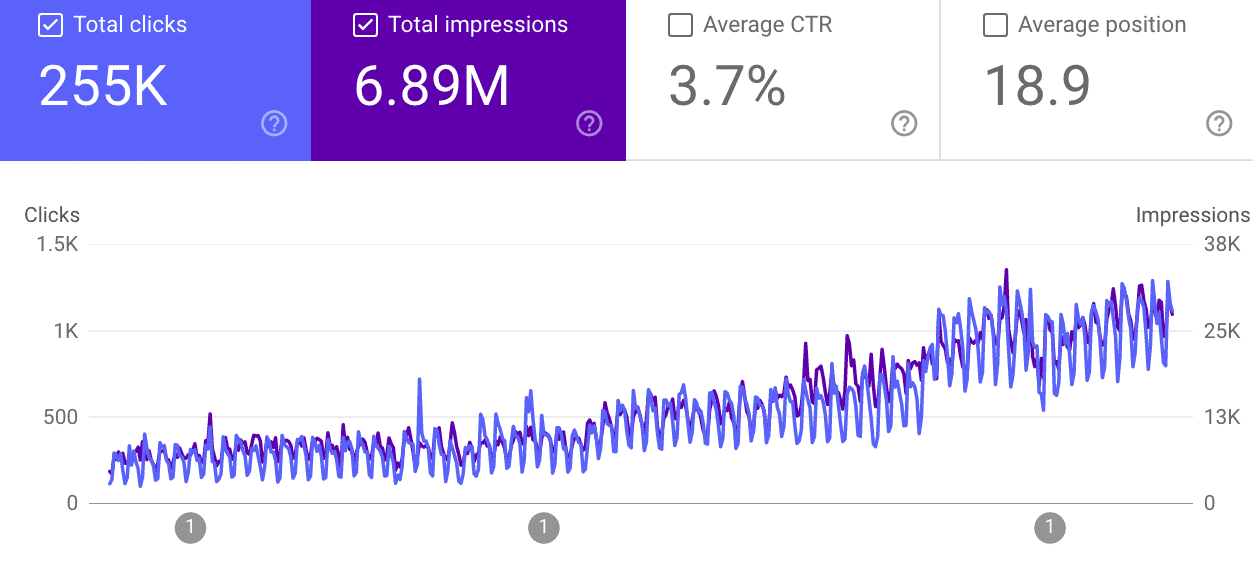The height and width of the screenshot is (583, 1253).
Task: Click the Clicks axis label
Action: point(52,215)
